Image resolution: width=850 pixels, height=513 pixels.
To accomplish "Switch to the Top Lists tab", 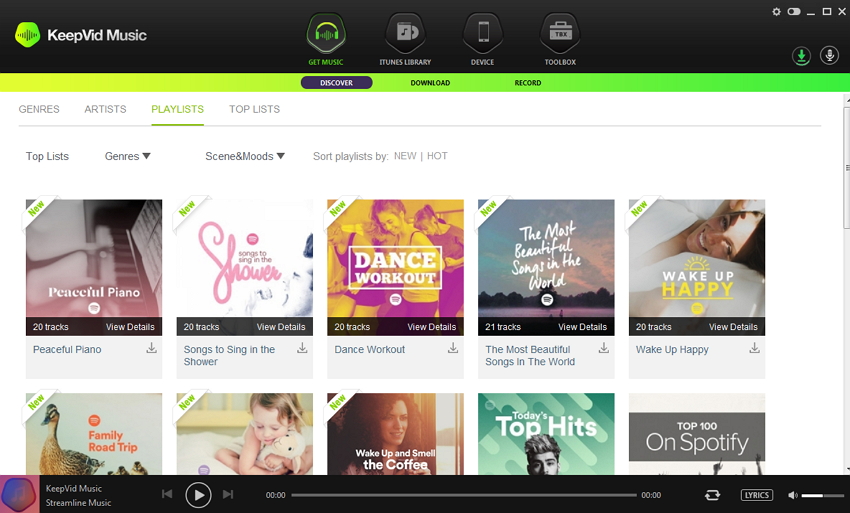I will coord(254,109).
